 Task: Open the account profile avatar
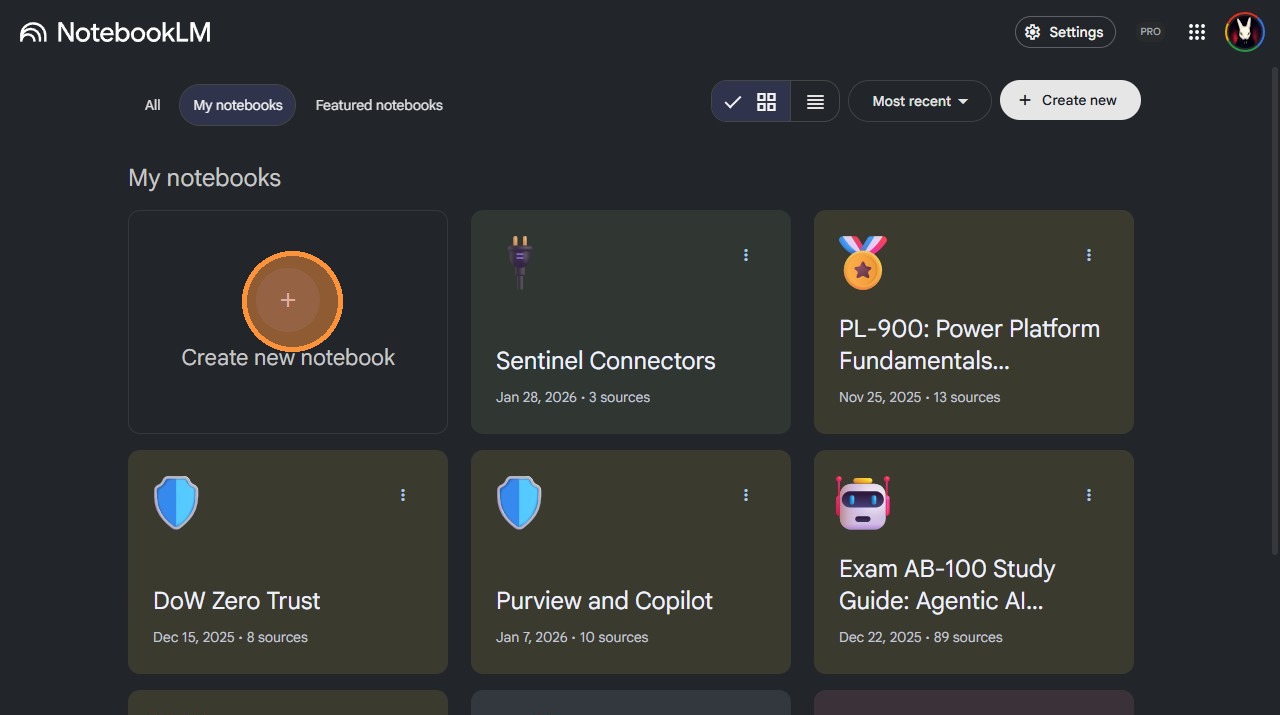click(x=1244, y=32)
